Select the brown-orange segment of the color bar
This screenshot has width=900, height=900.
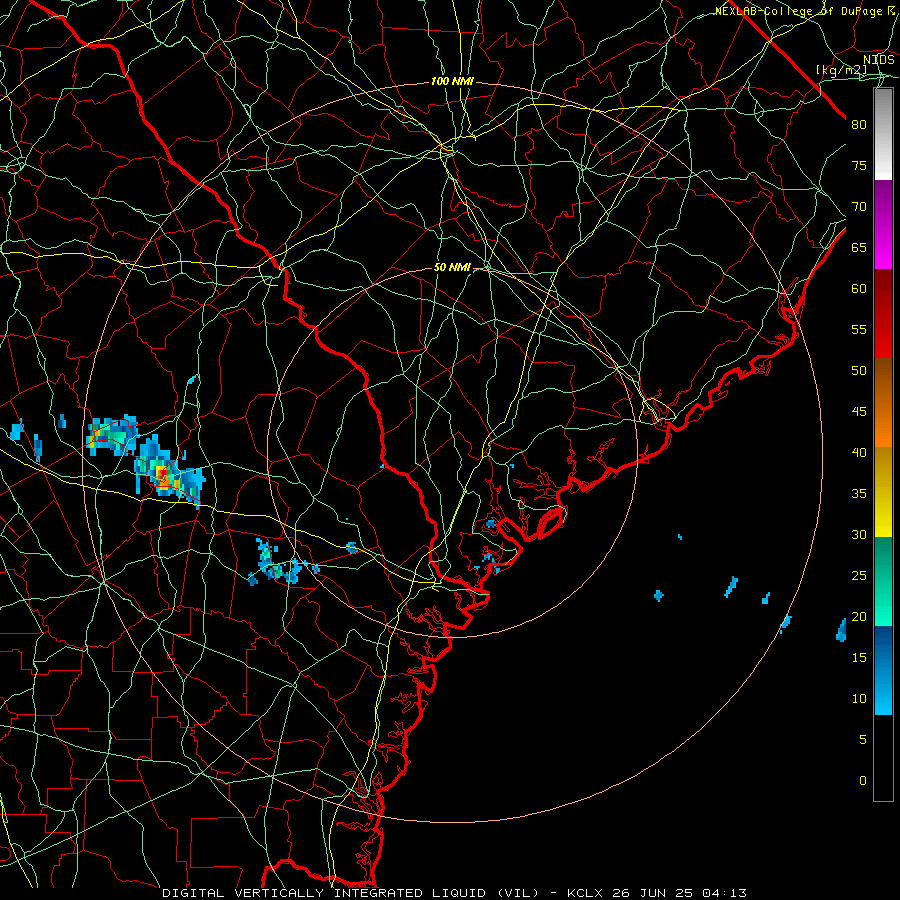[883, 402]
